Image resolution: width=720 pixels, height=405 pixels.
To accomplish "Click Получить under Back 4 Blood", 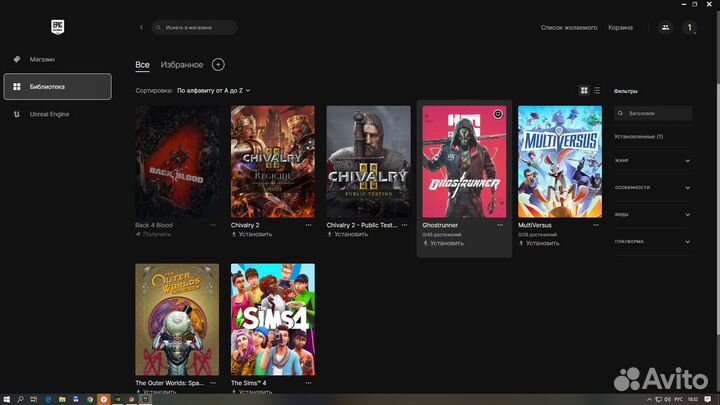I will (153, 234).
